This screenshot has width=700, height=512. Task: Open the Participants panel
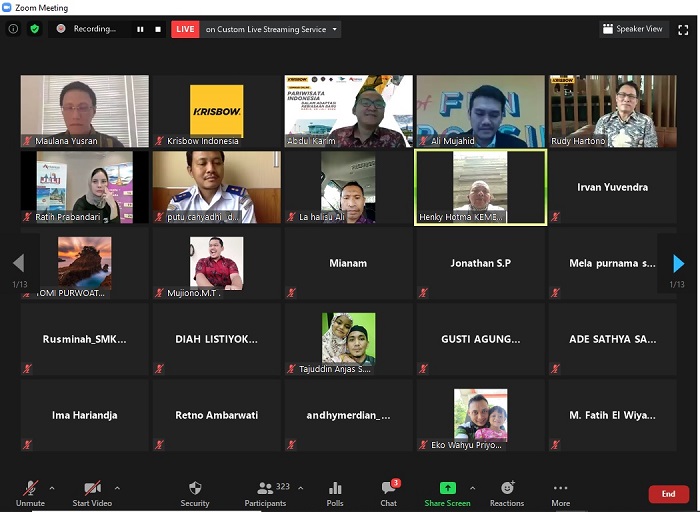[266, 492]
